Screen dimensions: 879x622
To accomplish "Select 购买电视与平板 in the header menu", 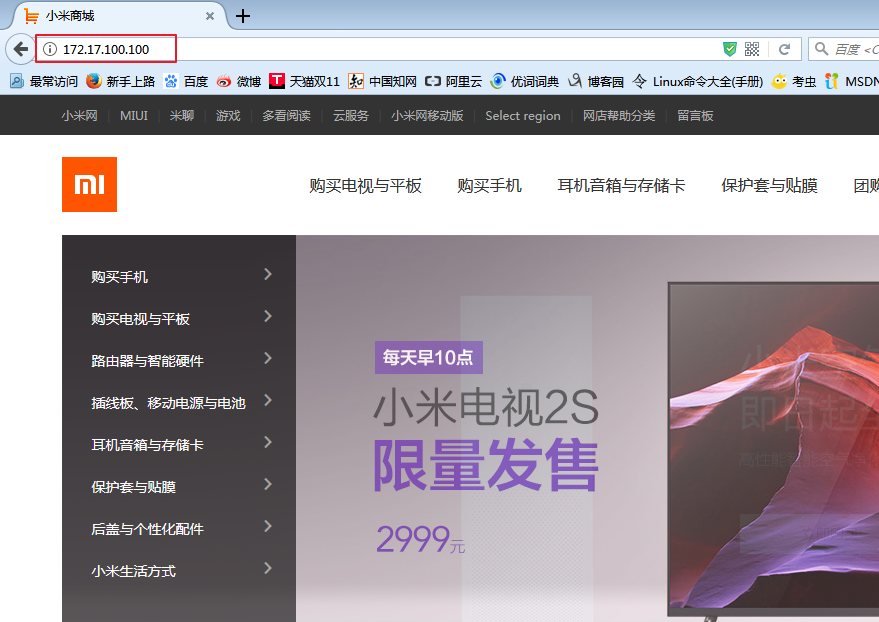I will point(366,185).
